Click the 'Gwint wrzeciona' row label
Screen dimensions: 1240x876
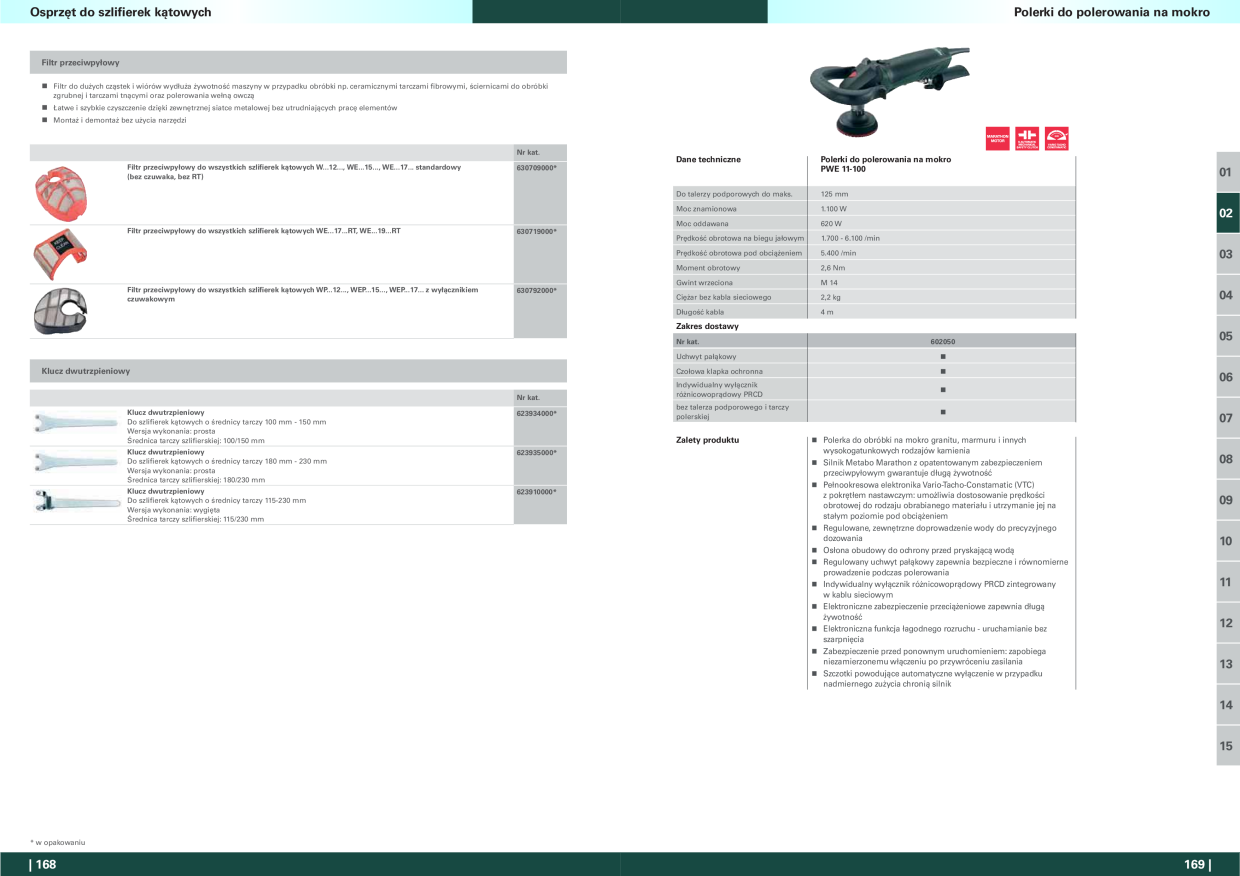click(x=704, y=283)
